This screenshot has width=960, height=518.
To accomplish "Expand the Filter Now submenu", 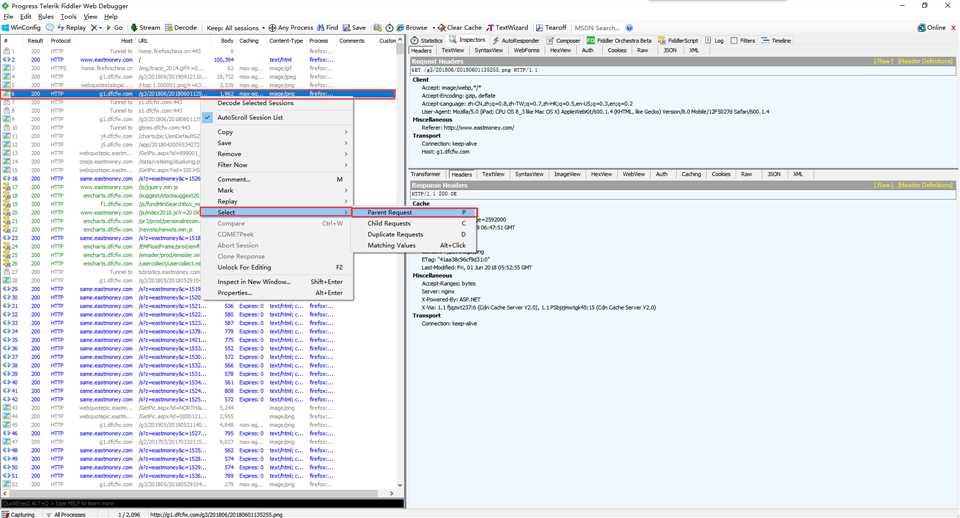I will click(277, 165).
